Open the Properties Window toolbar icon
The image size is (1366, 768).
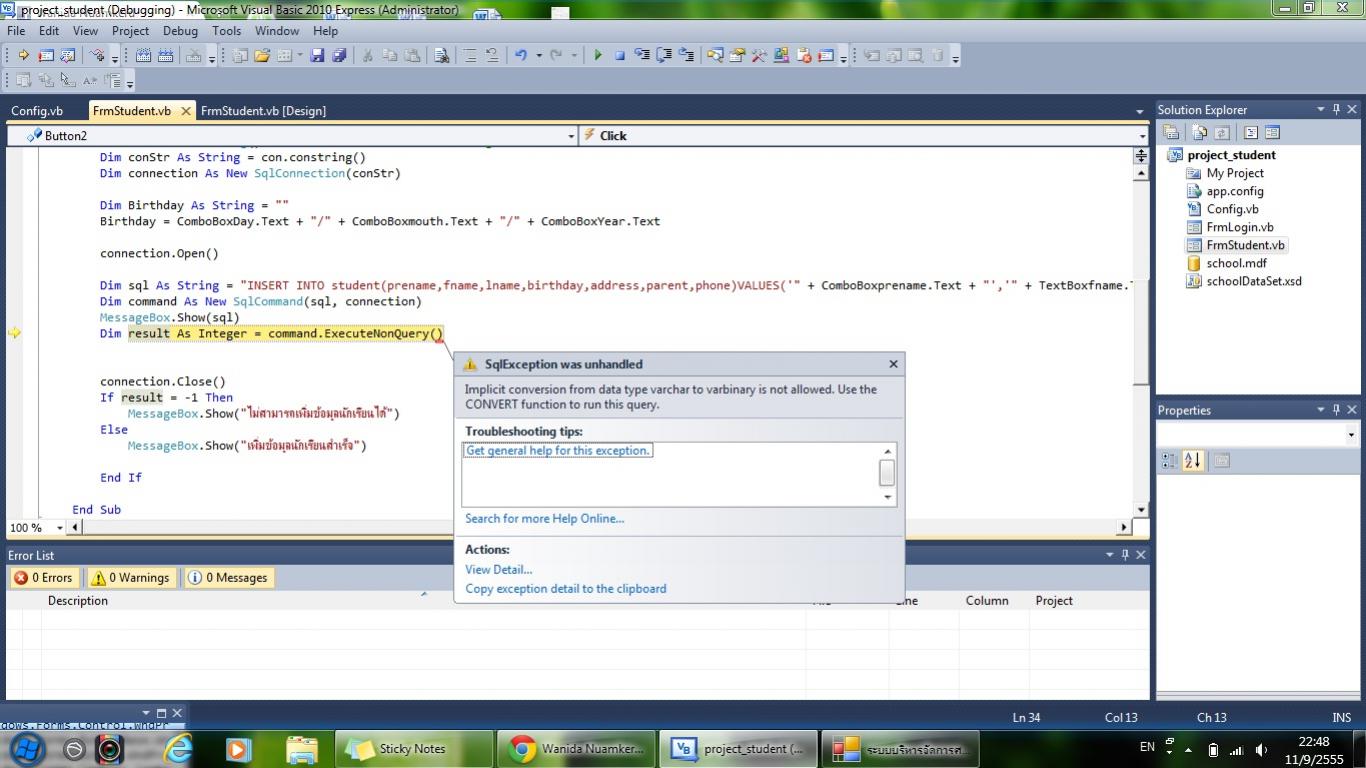tap(737, 56)
